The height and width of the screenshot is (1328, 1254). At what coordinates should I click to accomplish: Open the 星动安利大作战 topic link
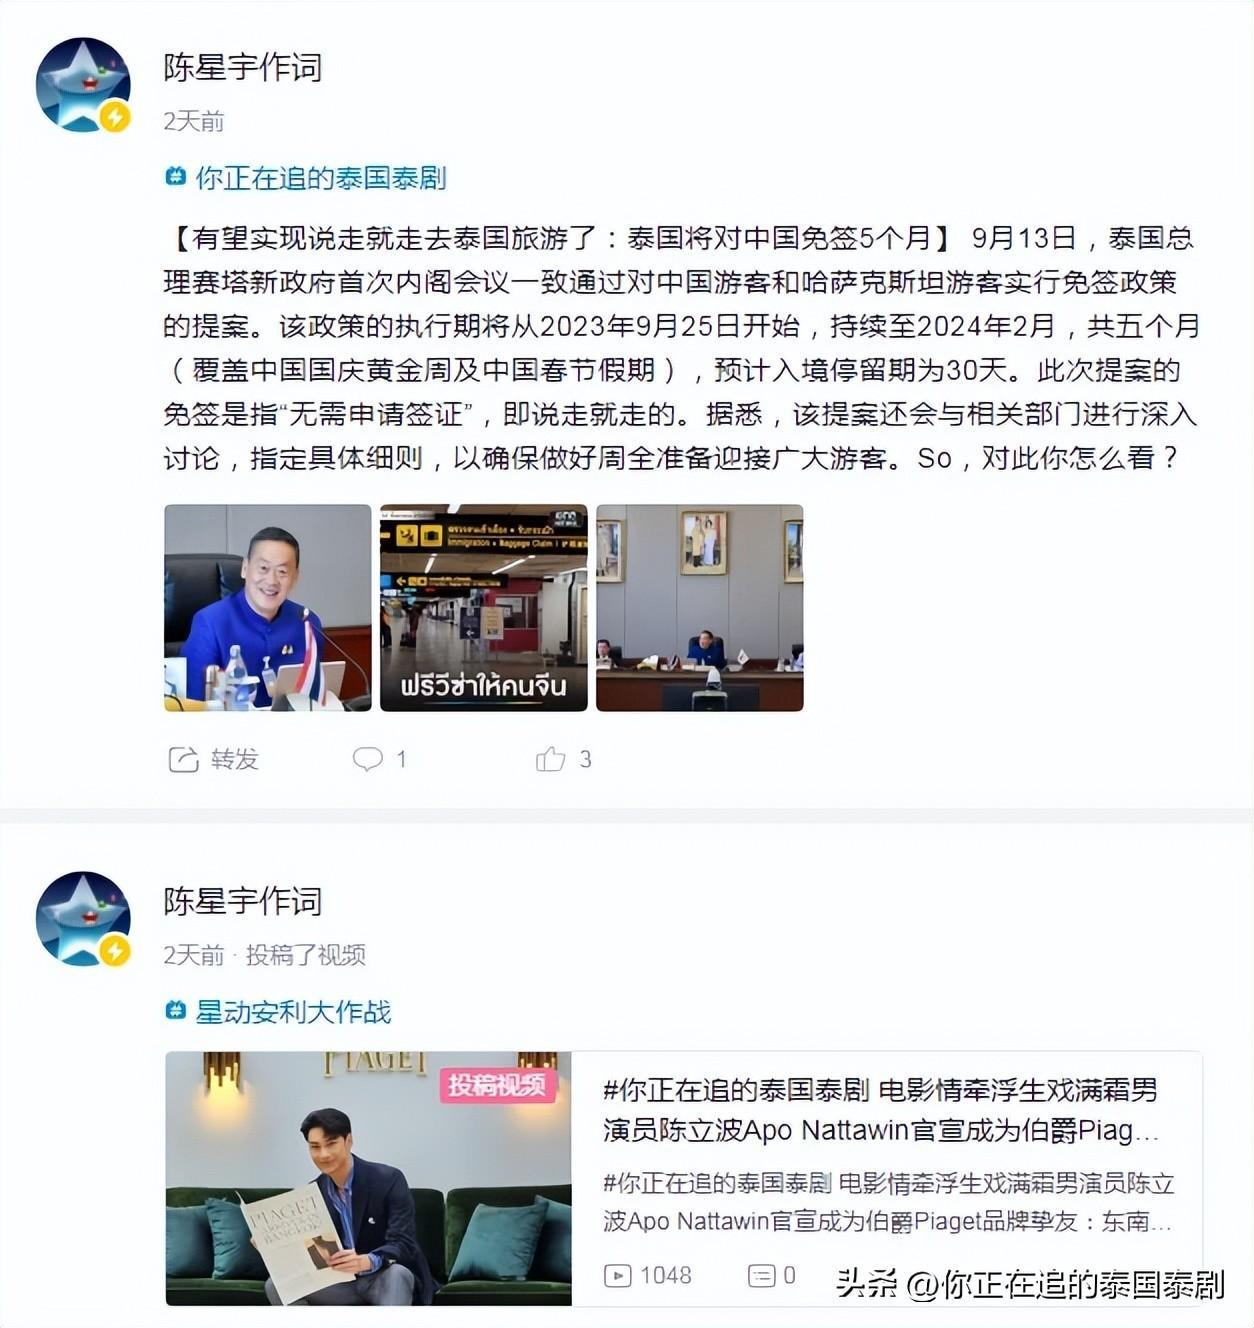coord(293,1012)
